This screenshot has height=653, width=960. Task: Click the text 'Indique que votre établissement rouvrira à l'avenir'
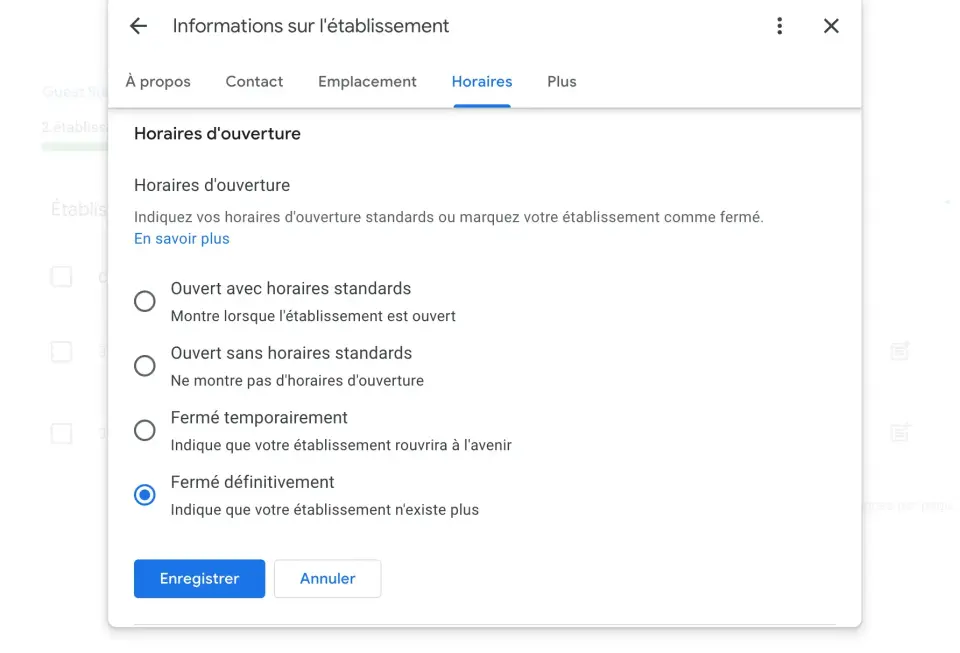pyautogui.click(x=341, y=446)
